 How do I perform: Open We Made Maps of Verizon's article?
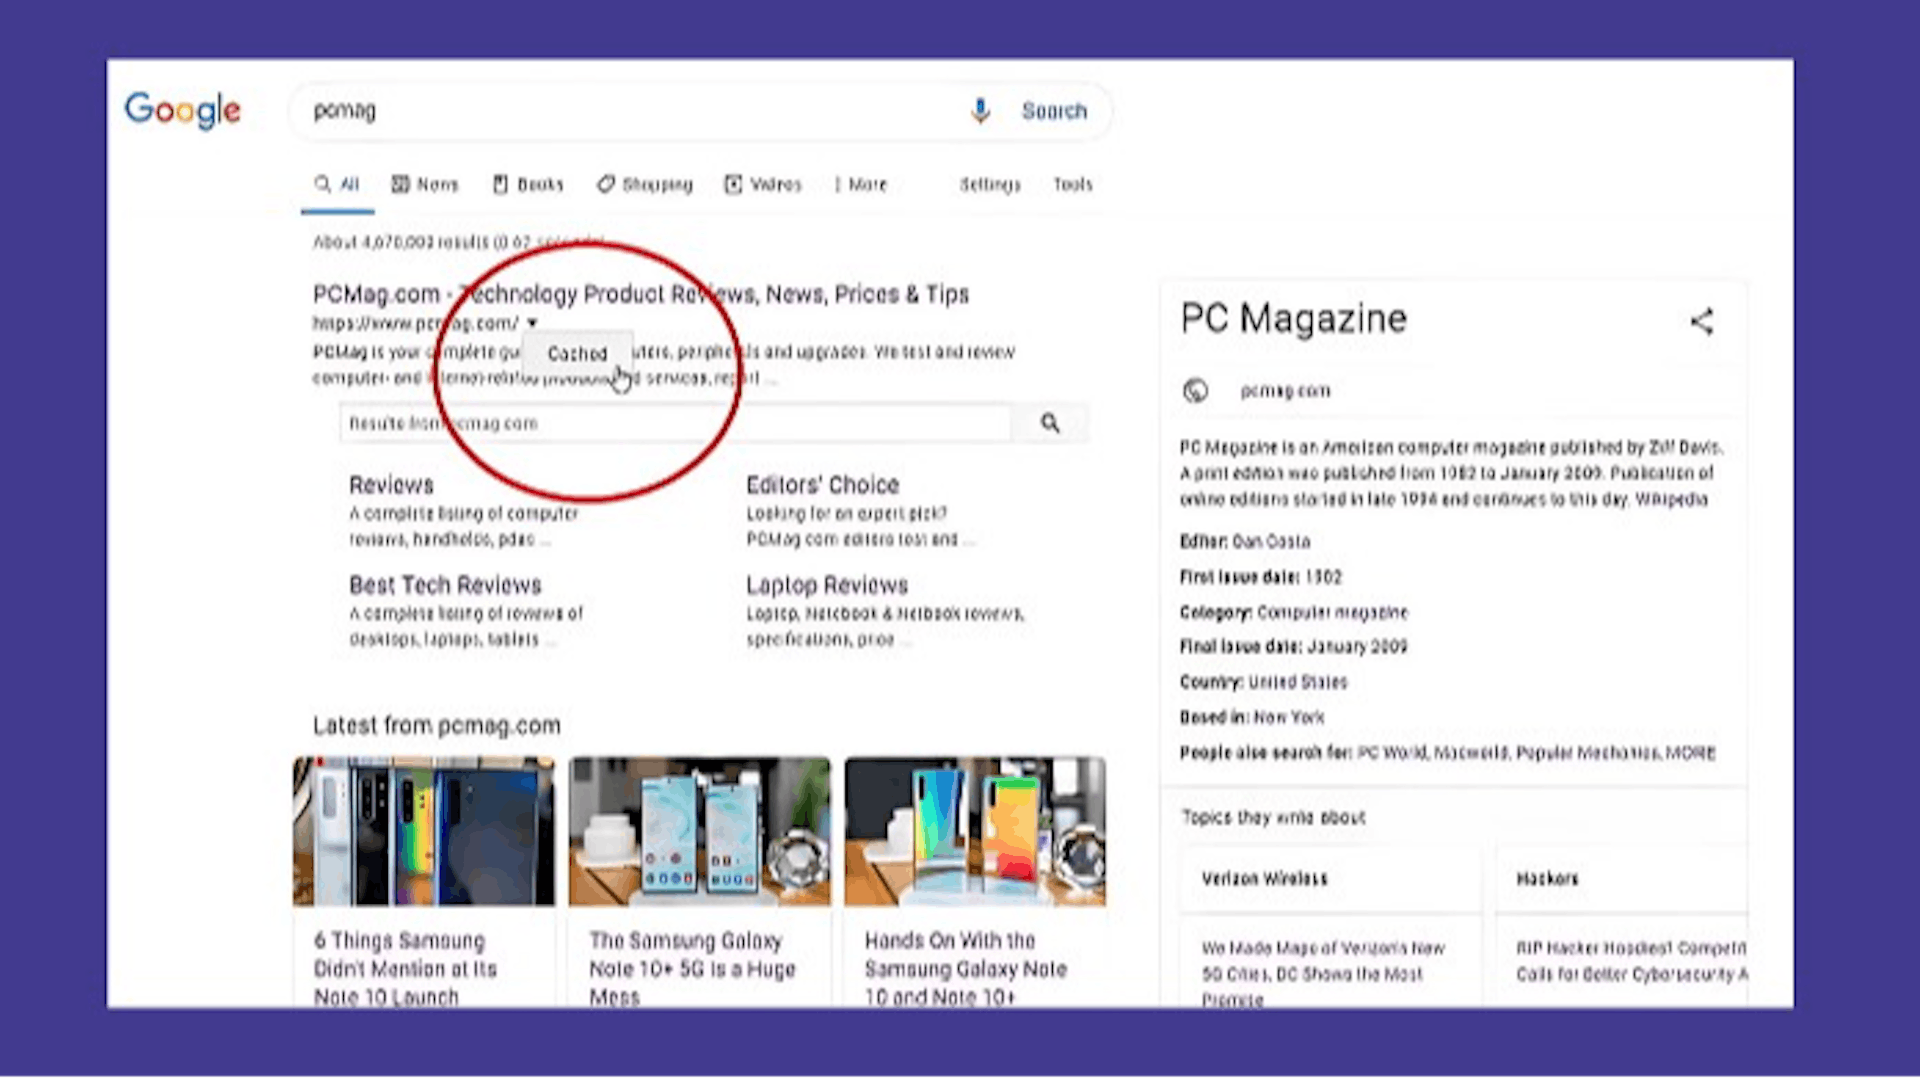point(1322,973)
